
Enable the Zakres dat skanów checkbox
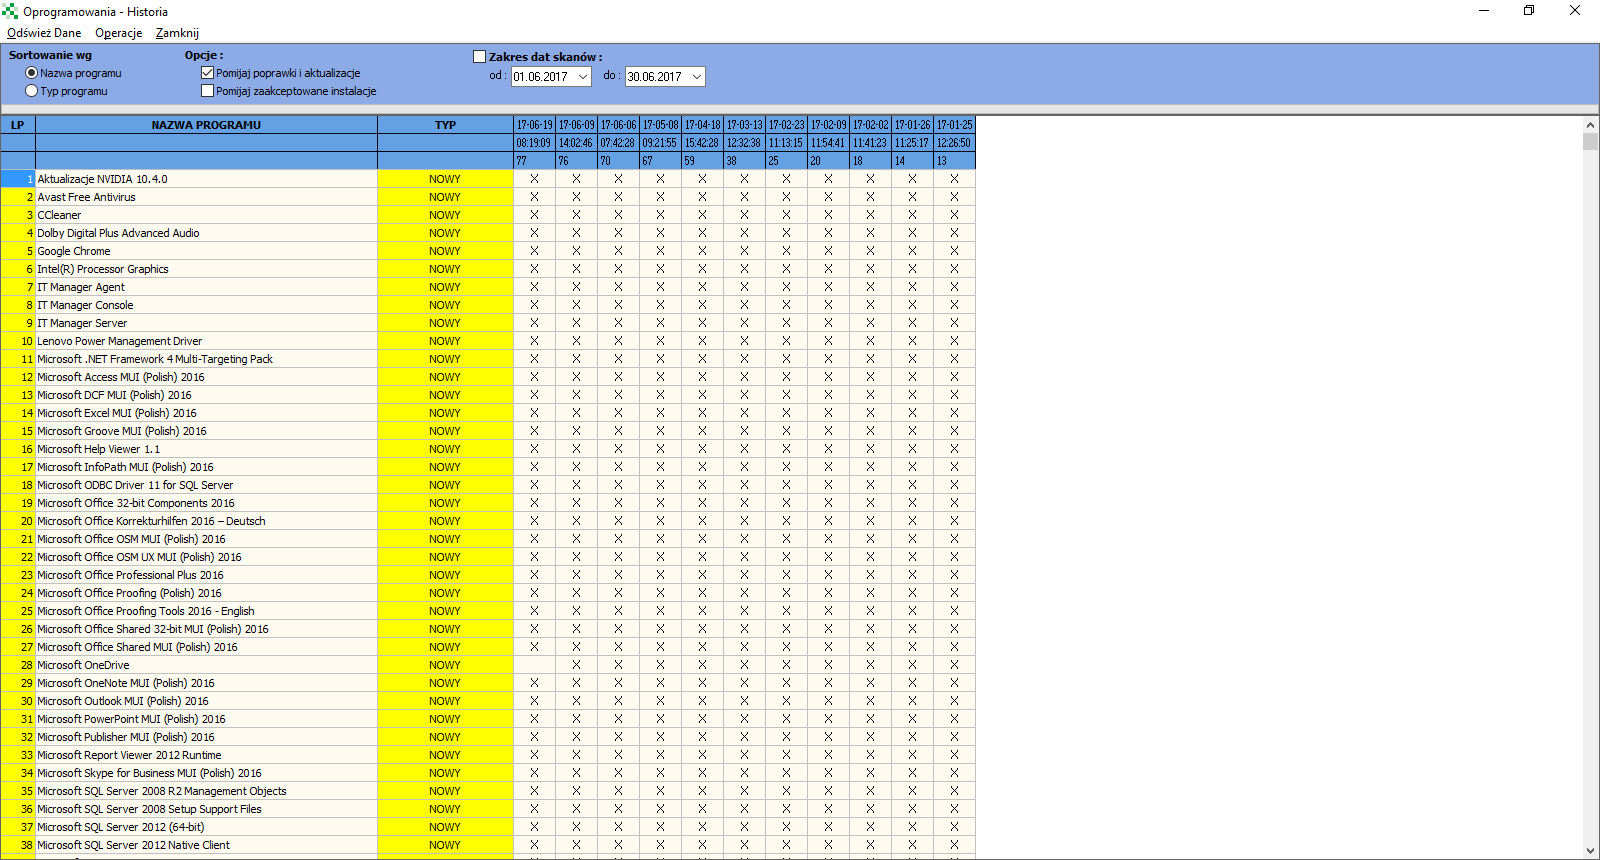click(480, 57)
